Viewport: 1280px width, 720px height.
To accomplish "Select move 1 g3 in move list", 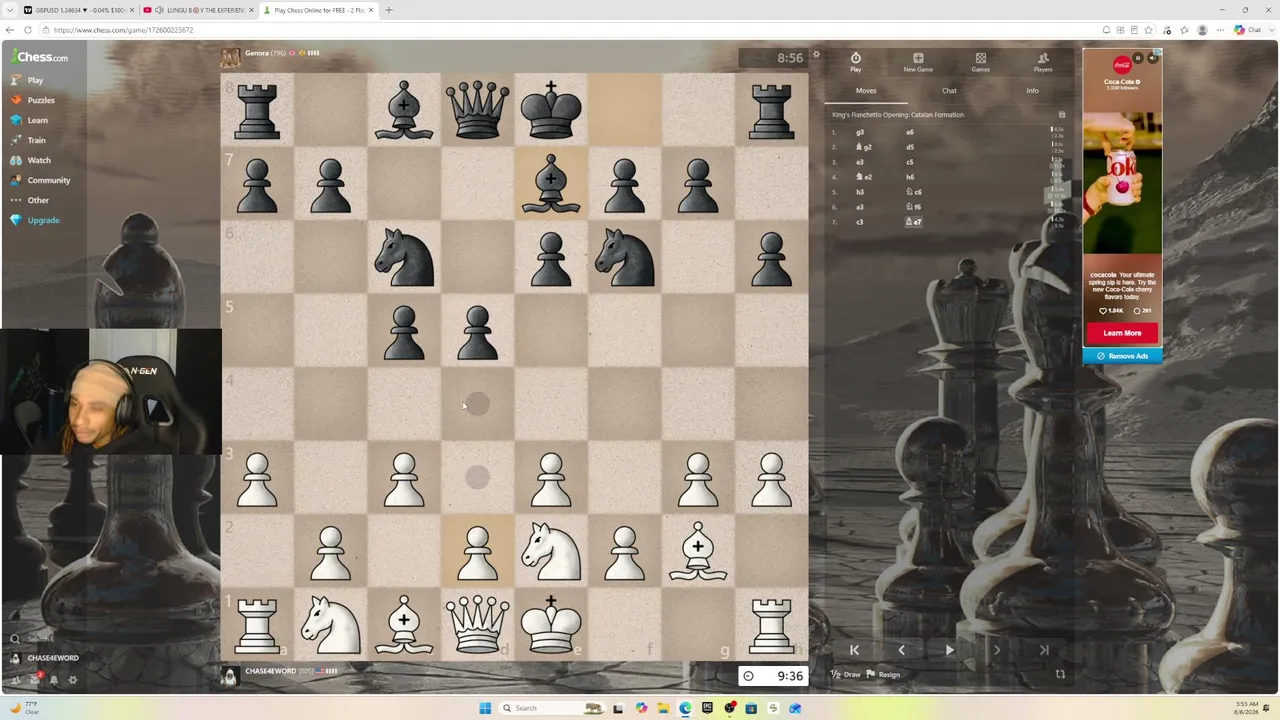I will click(860, 132).
